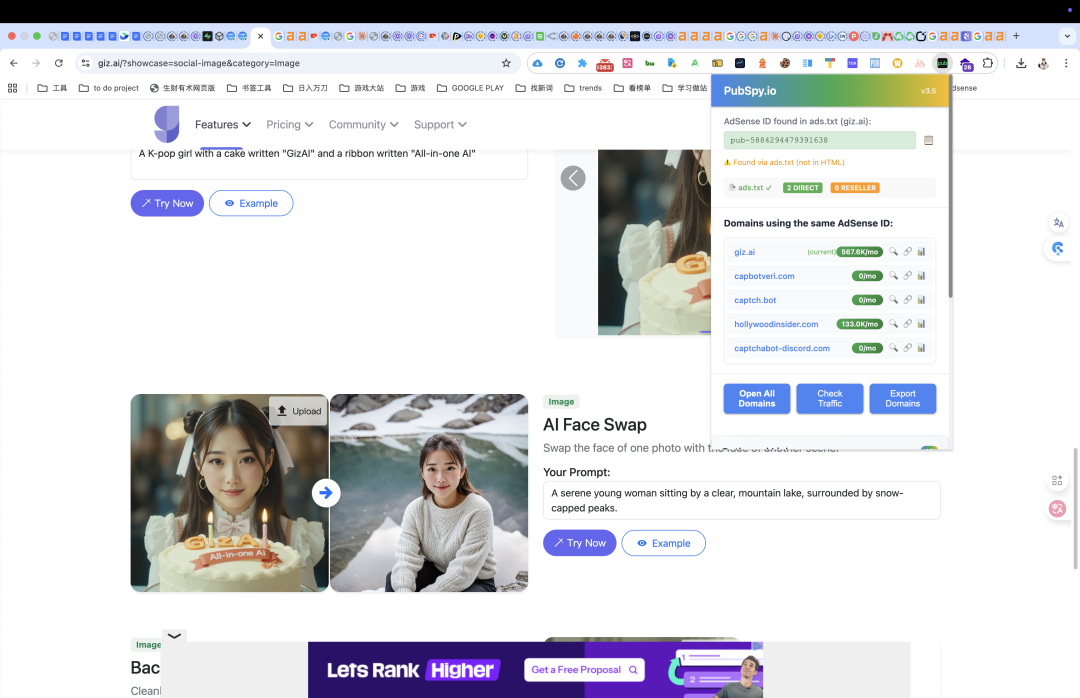
Task: Click the GizAI logo
Action: pos(167,124)
